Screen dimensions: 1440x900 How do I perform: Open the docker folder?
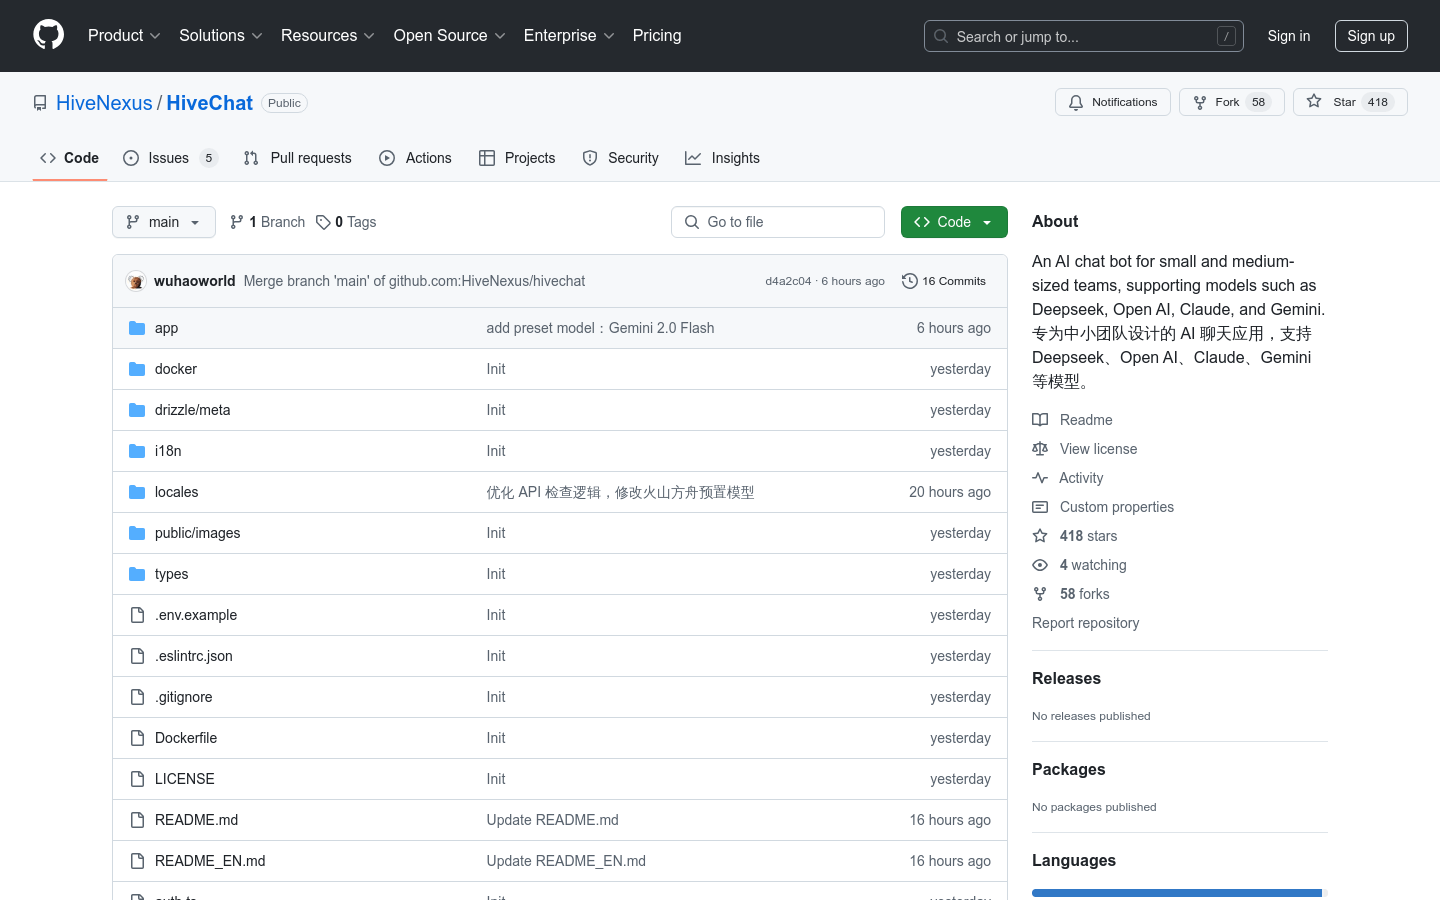point(176,369)
